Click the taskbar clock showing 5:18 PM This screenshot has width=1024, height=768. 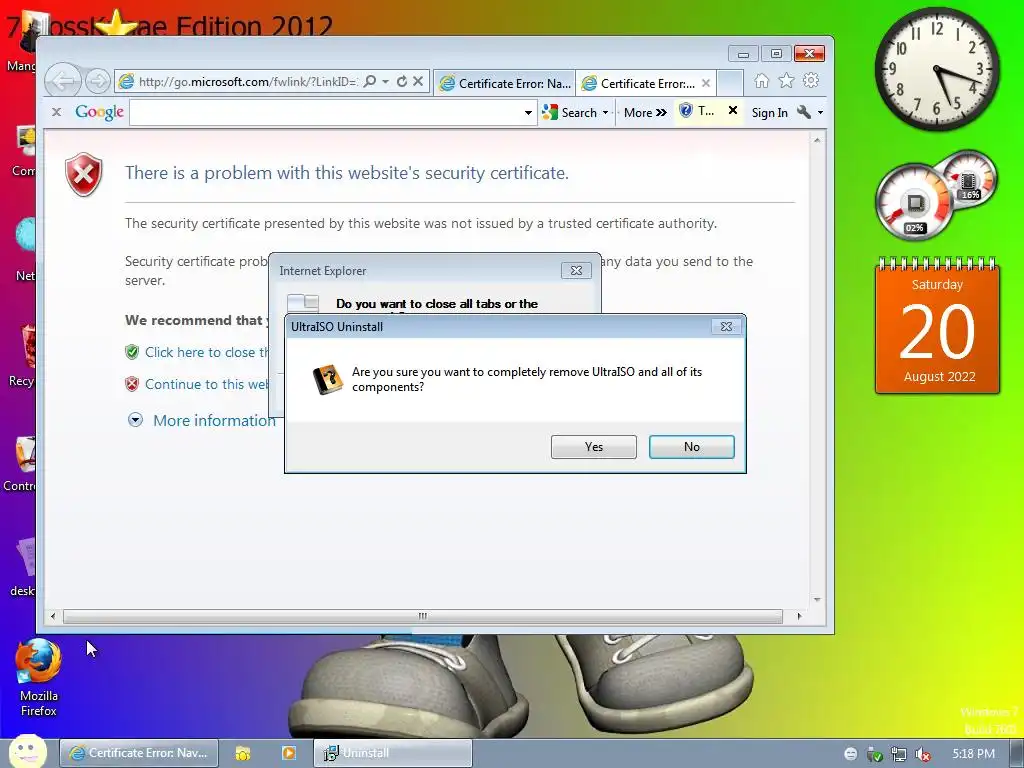(x=973, y=754)
